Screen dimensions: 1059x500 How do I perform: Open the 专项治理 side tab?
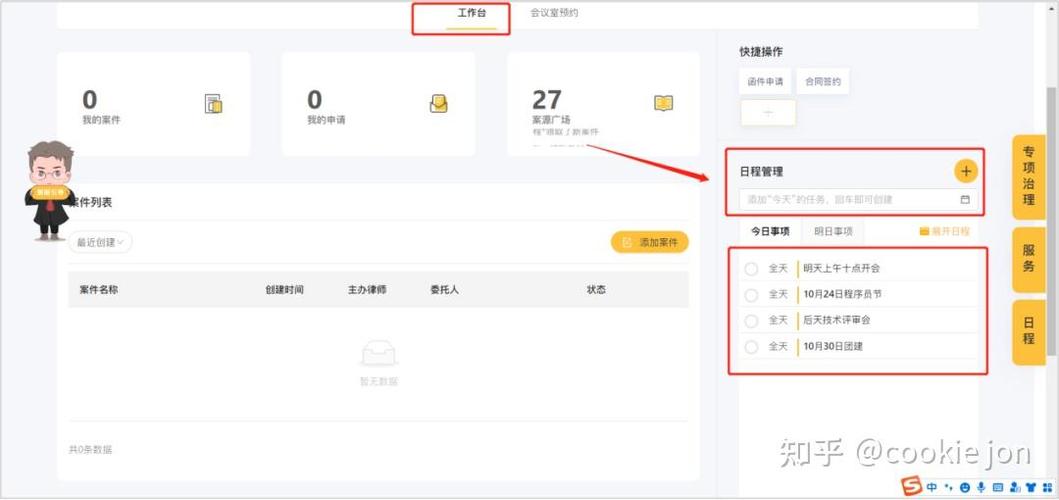[1028, 176]
